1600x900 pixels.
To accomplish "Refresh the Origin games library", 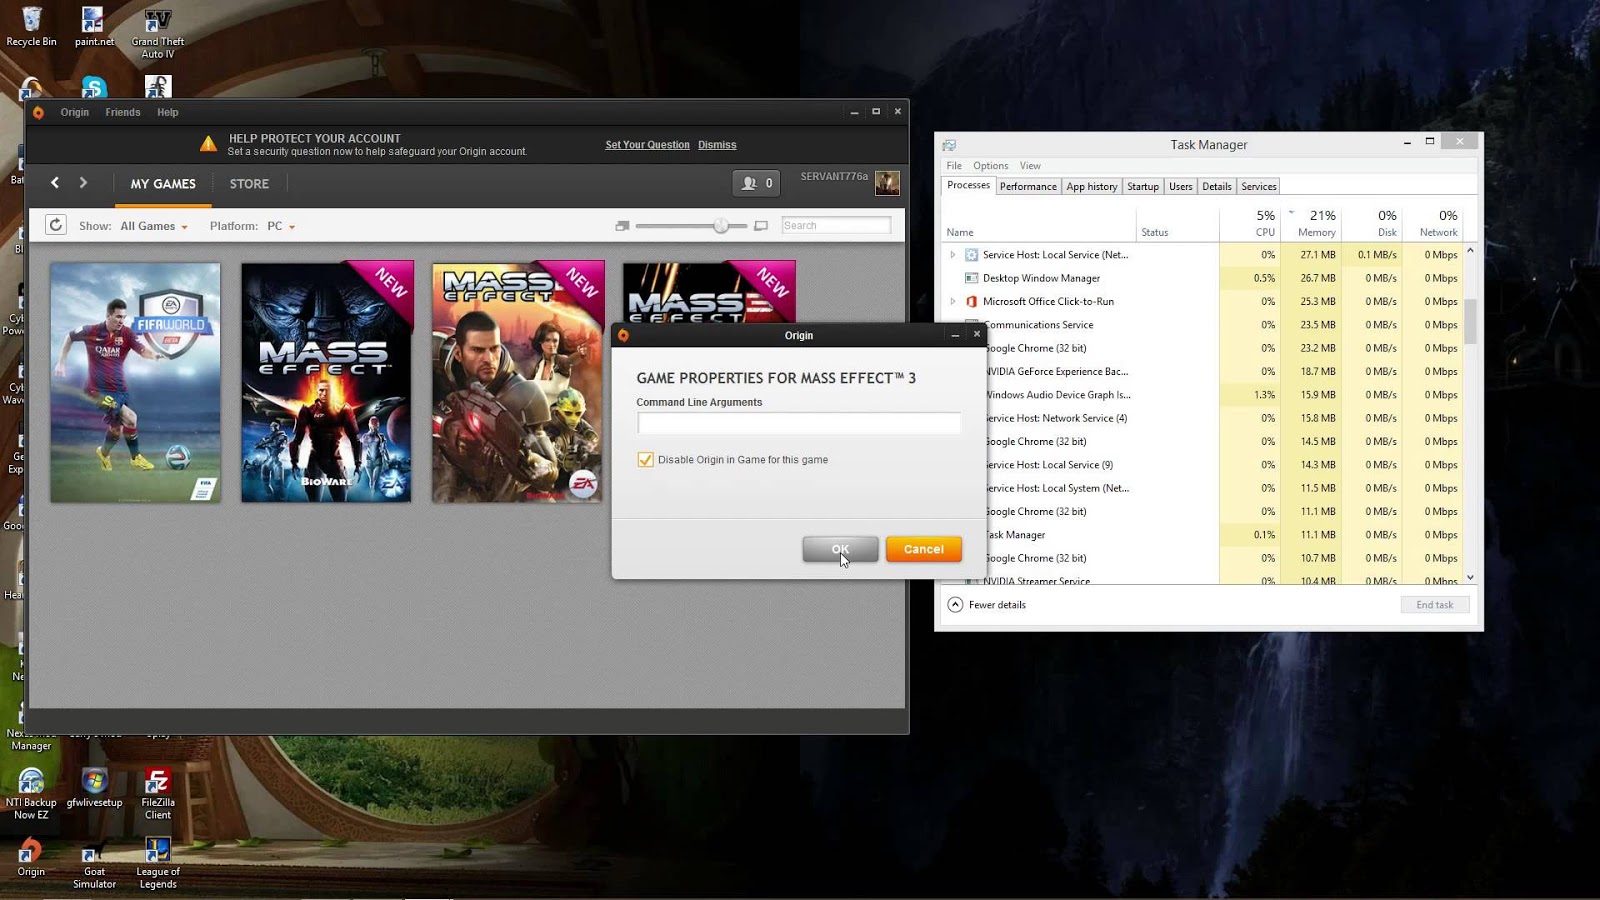I will click(56, 225).
